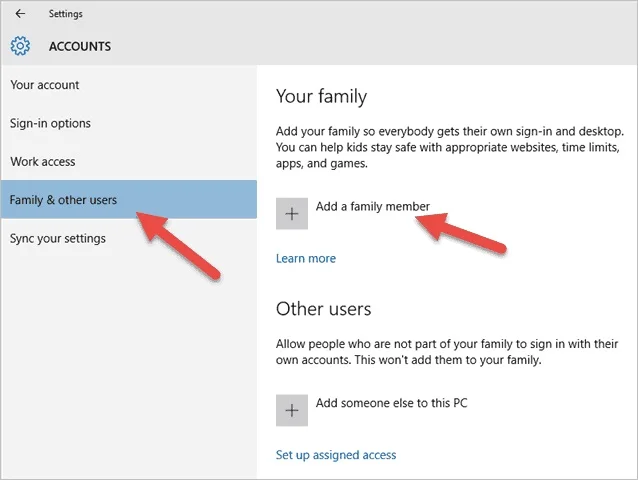Click the Settings window title text
This screenshot has width=638, height=480.
[x=66, y=14]
